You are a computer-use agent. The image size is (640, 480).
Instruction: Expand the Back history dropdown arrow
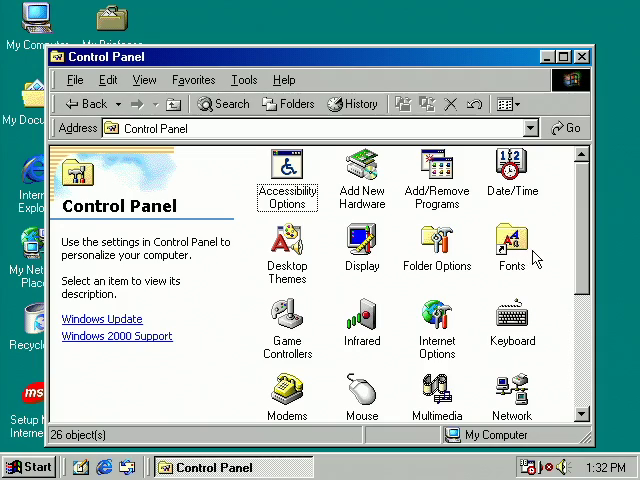click(x=118, y=105)
